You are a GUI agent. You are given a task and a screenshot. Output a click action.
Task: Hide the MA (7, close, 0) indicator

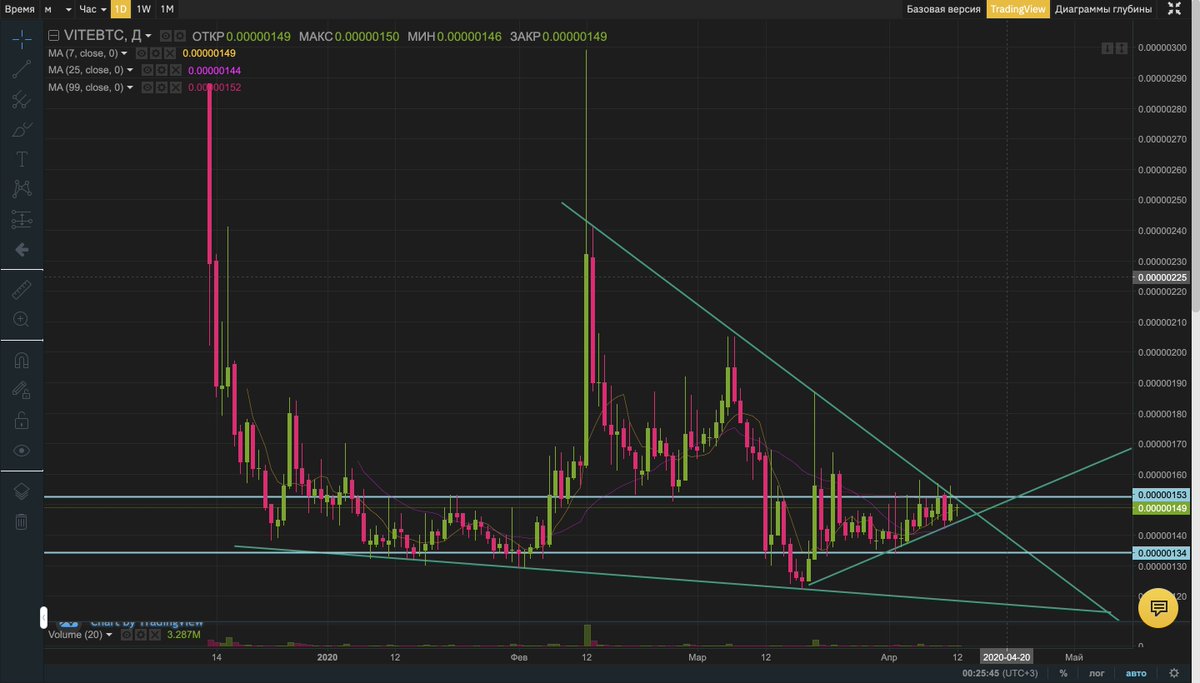(x=142, y=53)
